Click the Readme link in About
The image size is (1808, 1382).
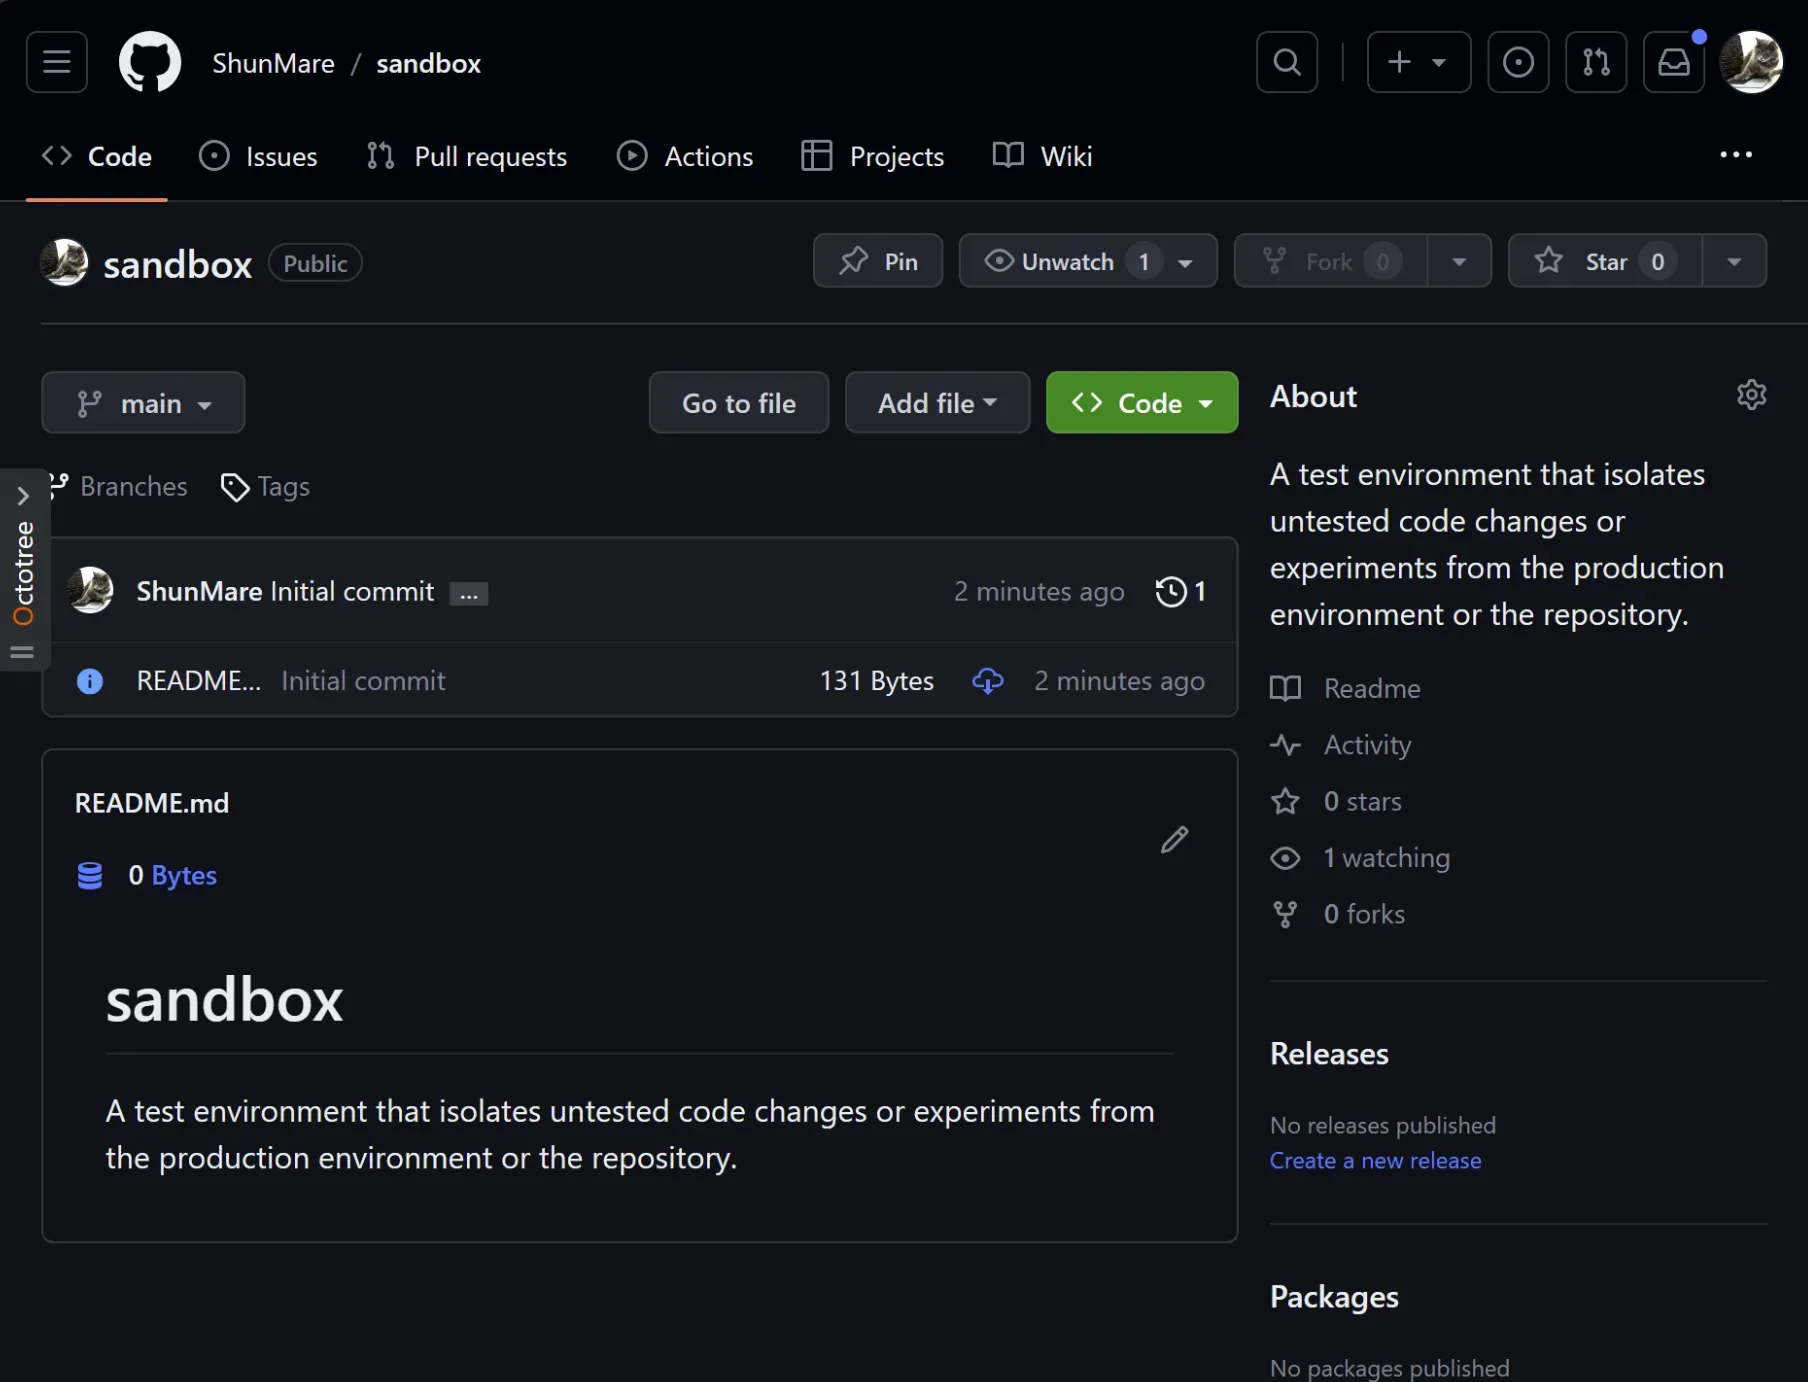(x=1372, y=689)
